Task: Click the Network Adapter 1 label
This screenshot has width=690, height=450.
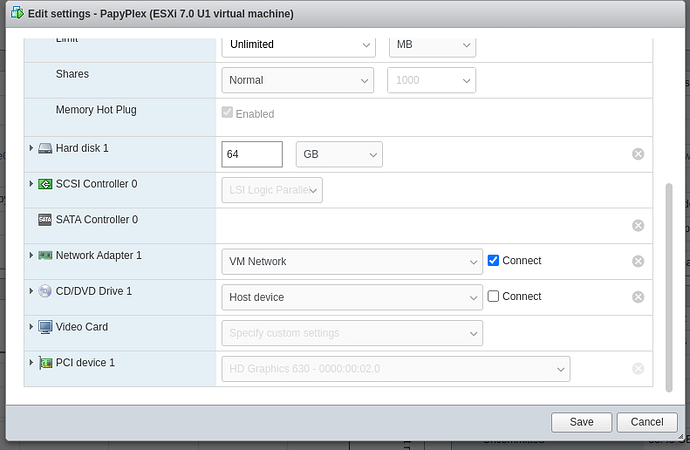Action: [99, 256]
